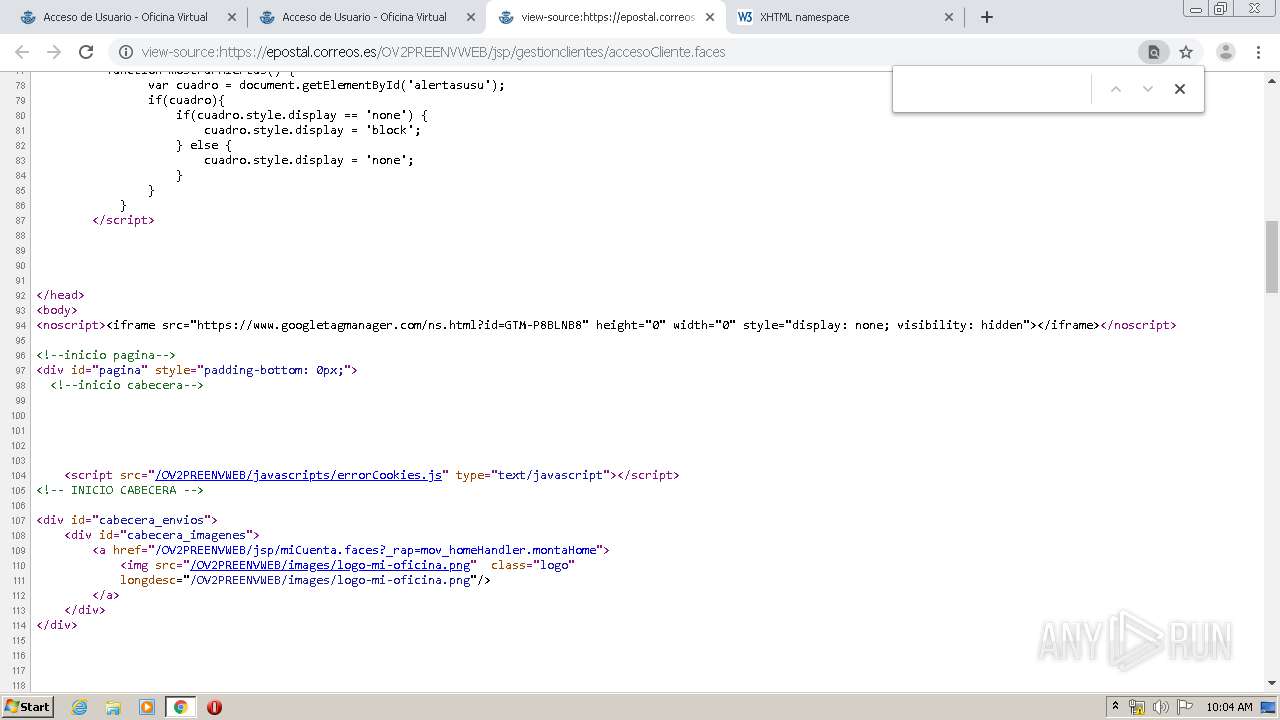Go back using the browser back arrow
The width and height of the screenshot is (1280, 720).
(22, 52)
